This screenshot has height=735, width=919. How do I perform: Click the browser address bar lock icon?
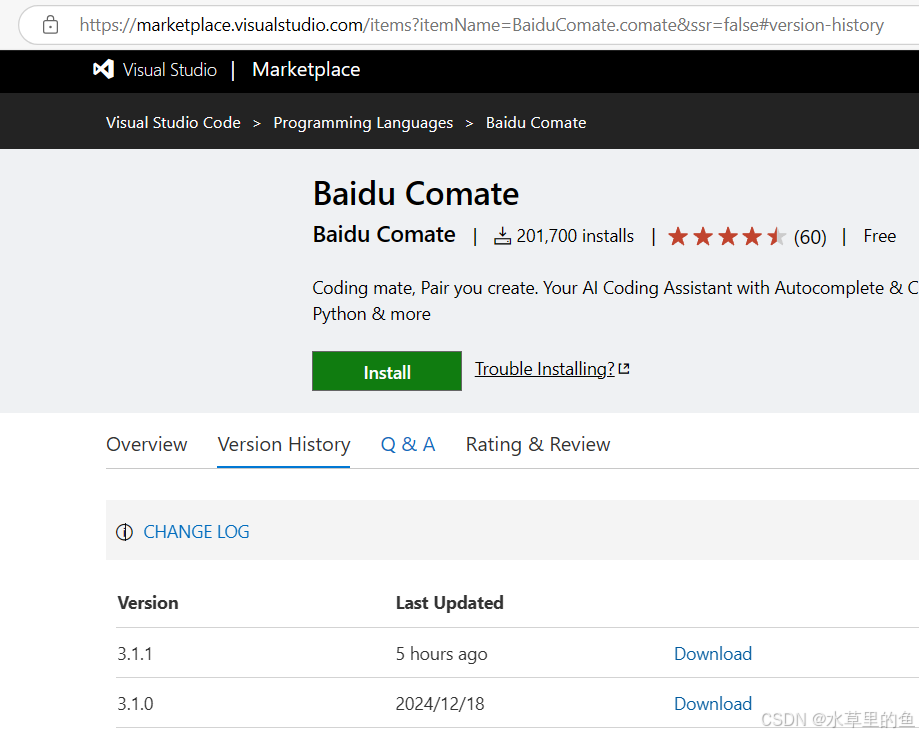click(x=50, y=25)
